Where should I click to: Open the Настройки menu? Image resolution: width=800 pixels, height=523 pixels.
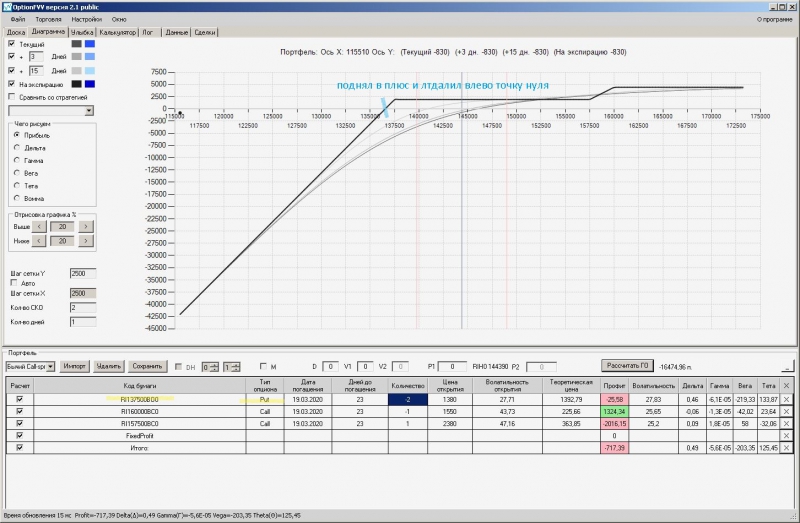pyautogui.click(x=87, y=19)
